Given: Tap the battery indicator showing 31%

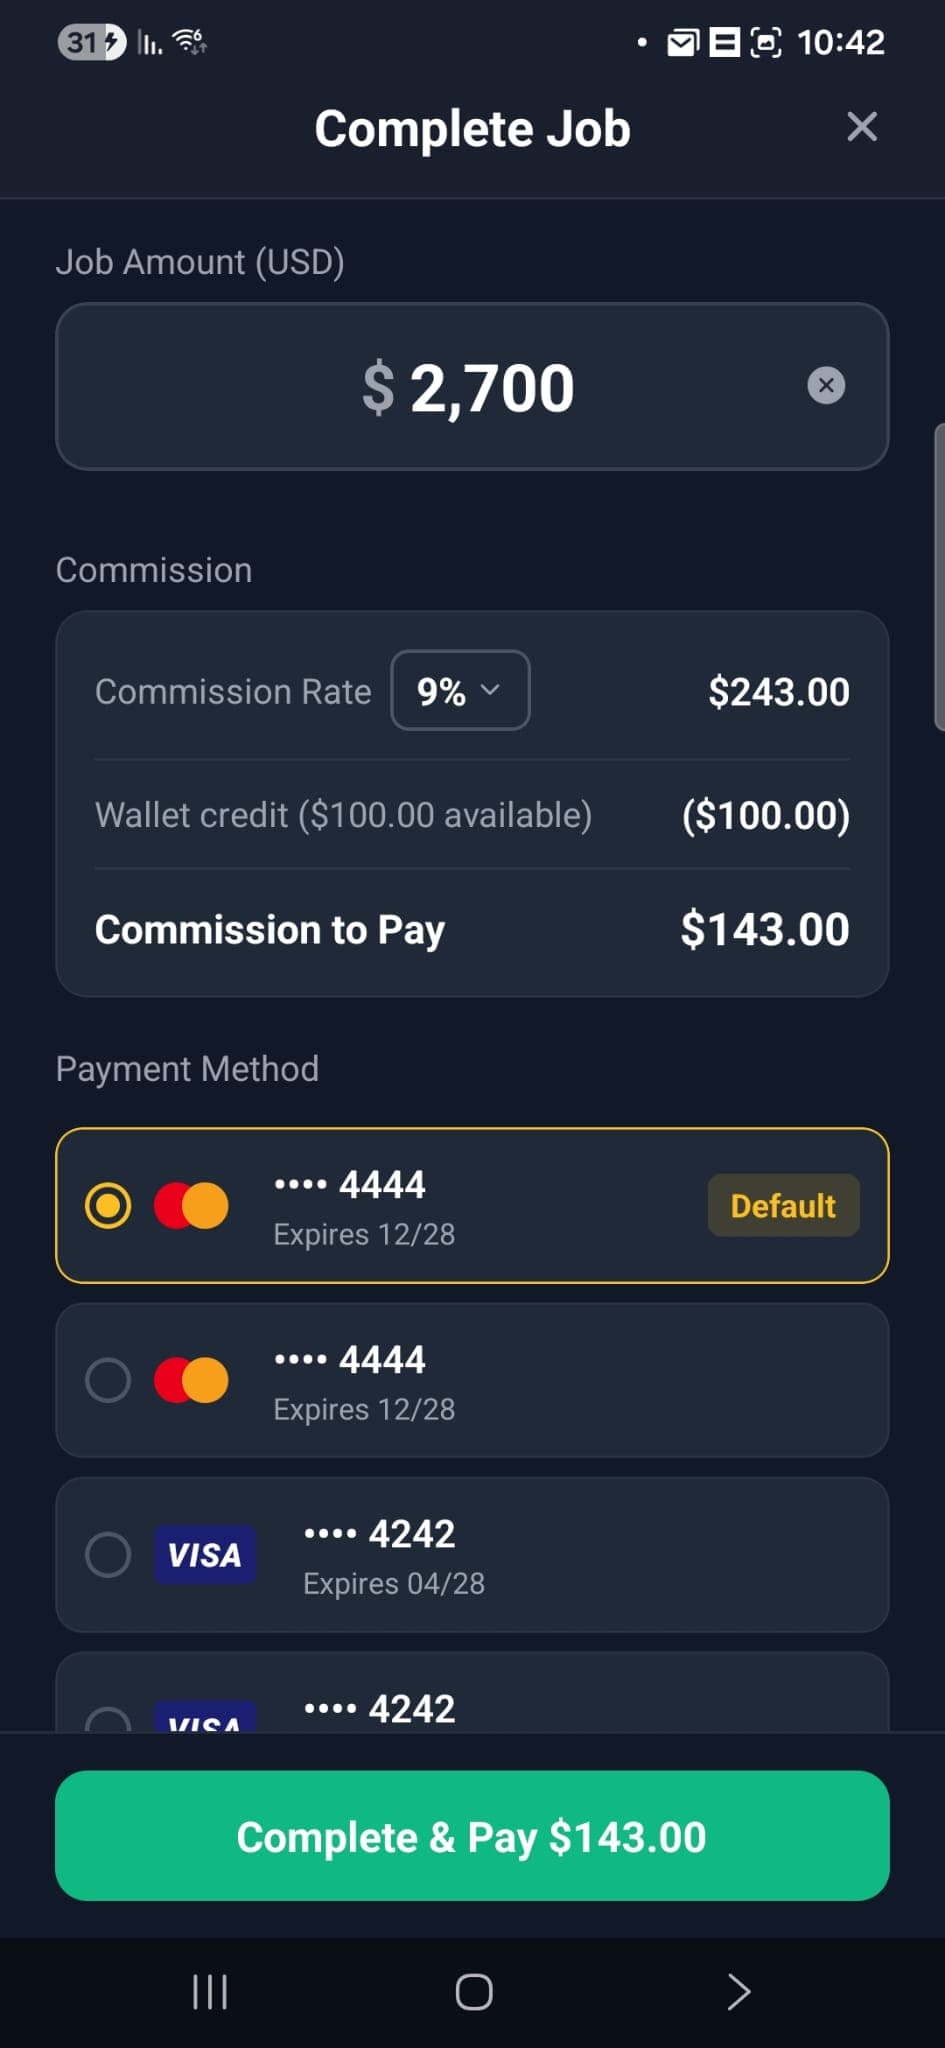Looking at the screenshot, I should [x=90, y=42].
